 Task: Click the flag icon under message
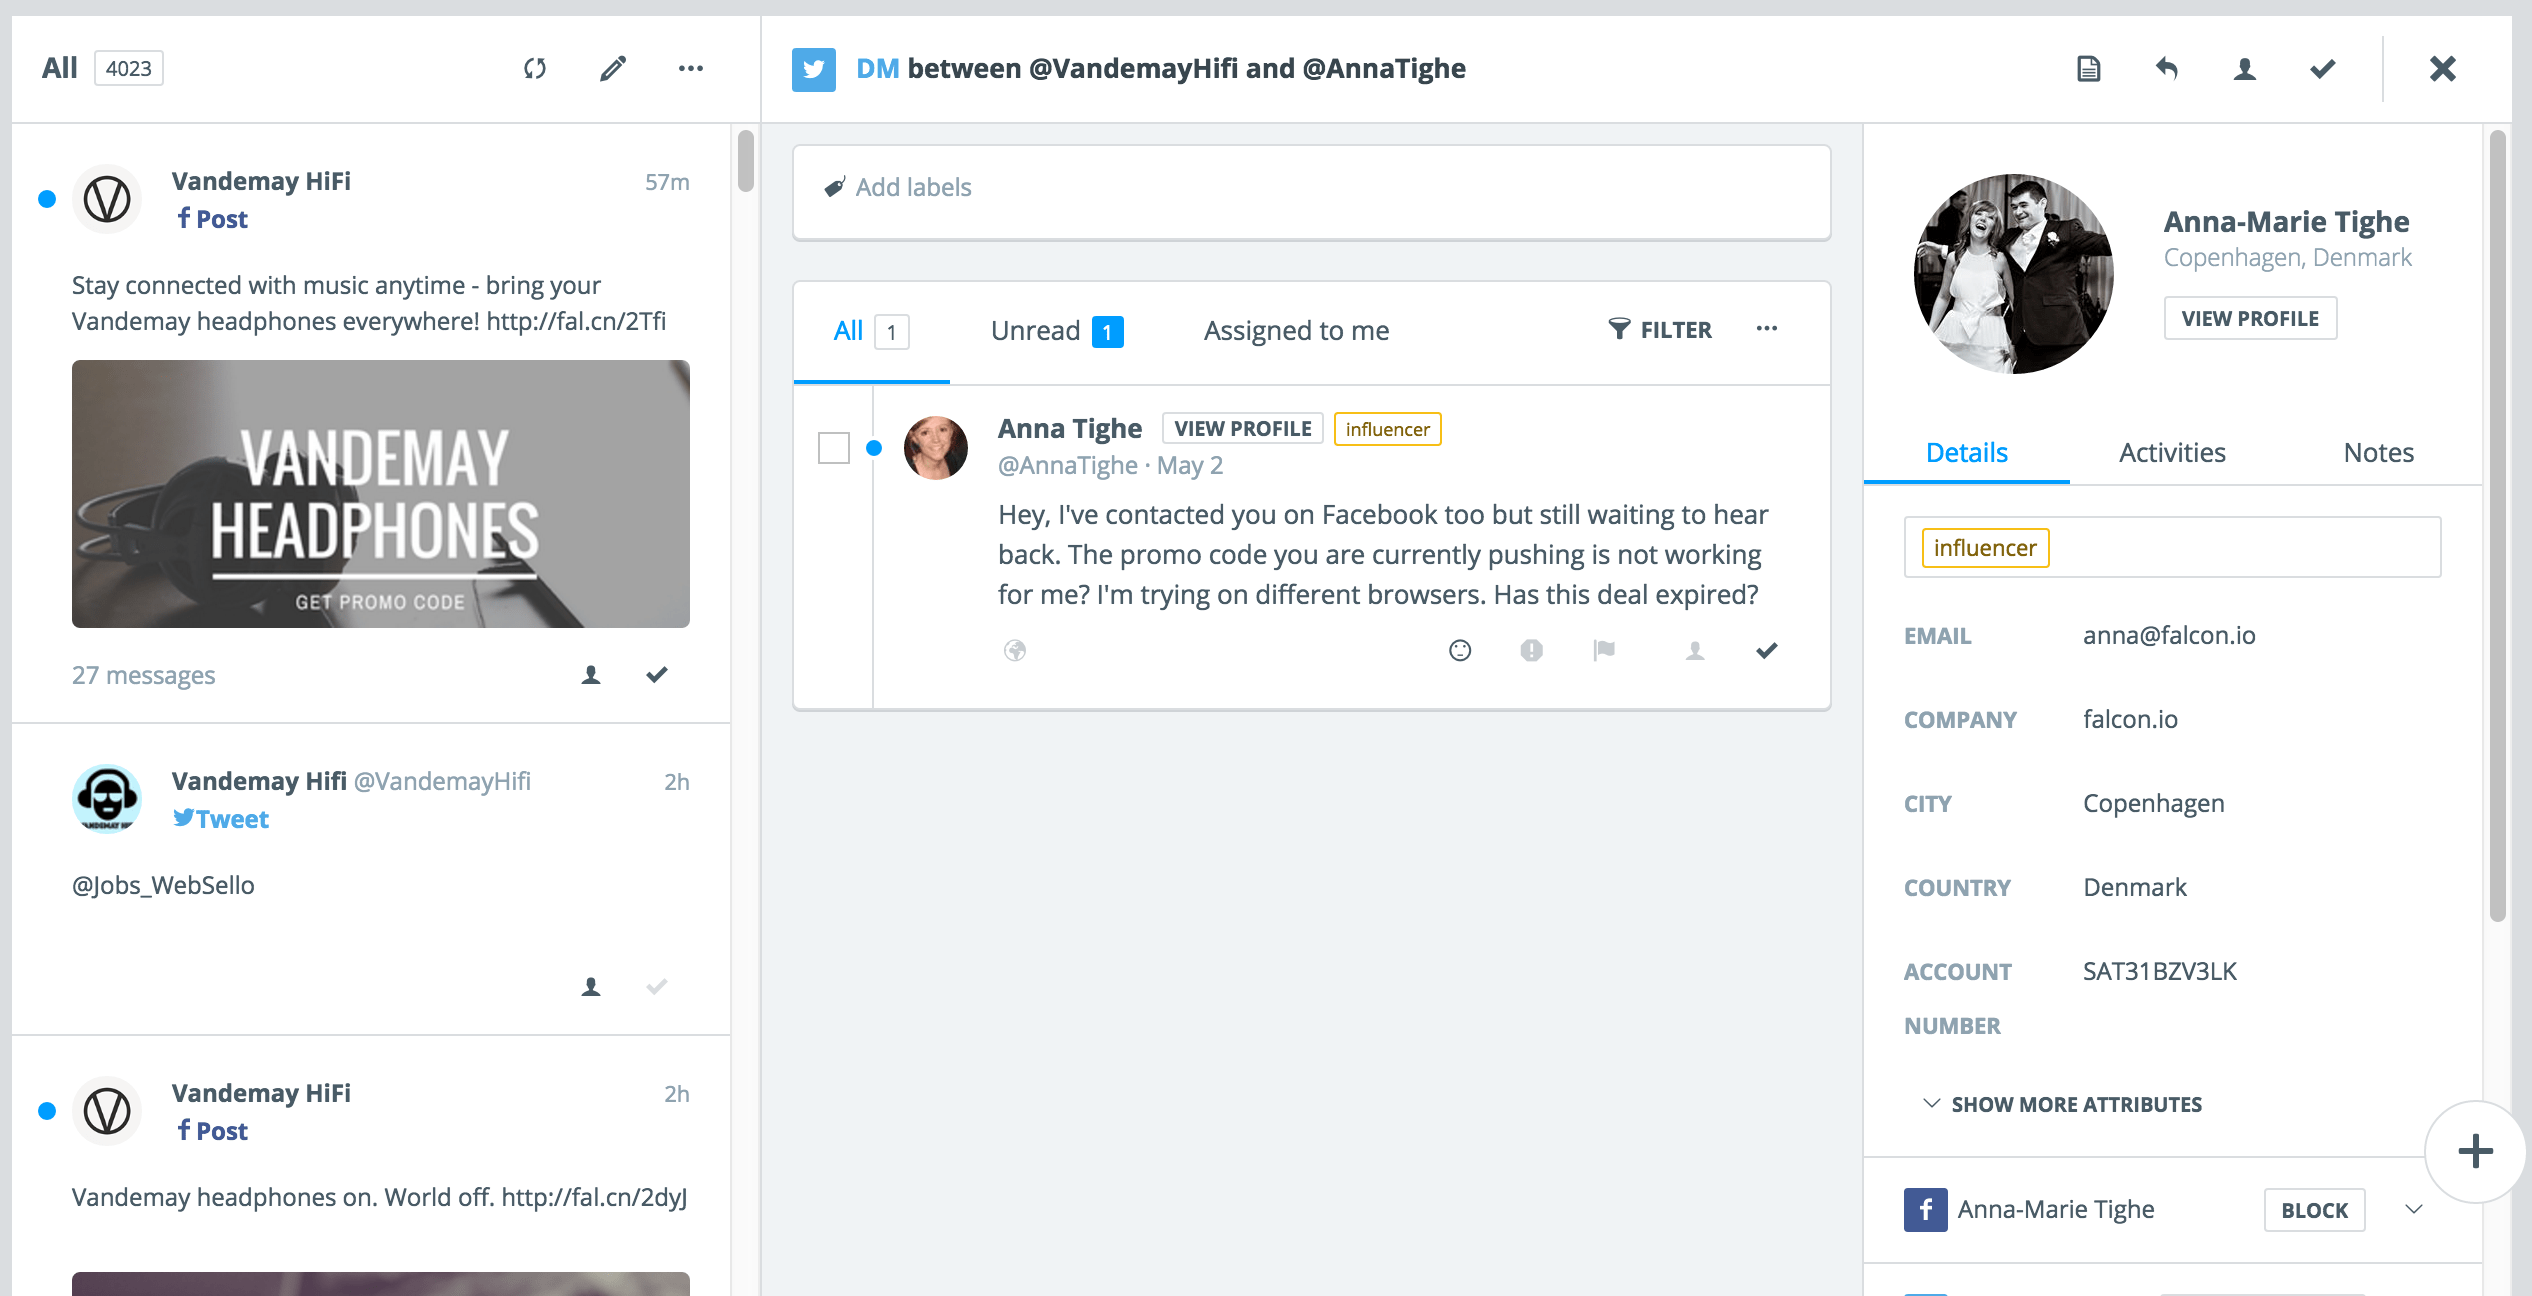click(x=1604, y=651)
